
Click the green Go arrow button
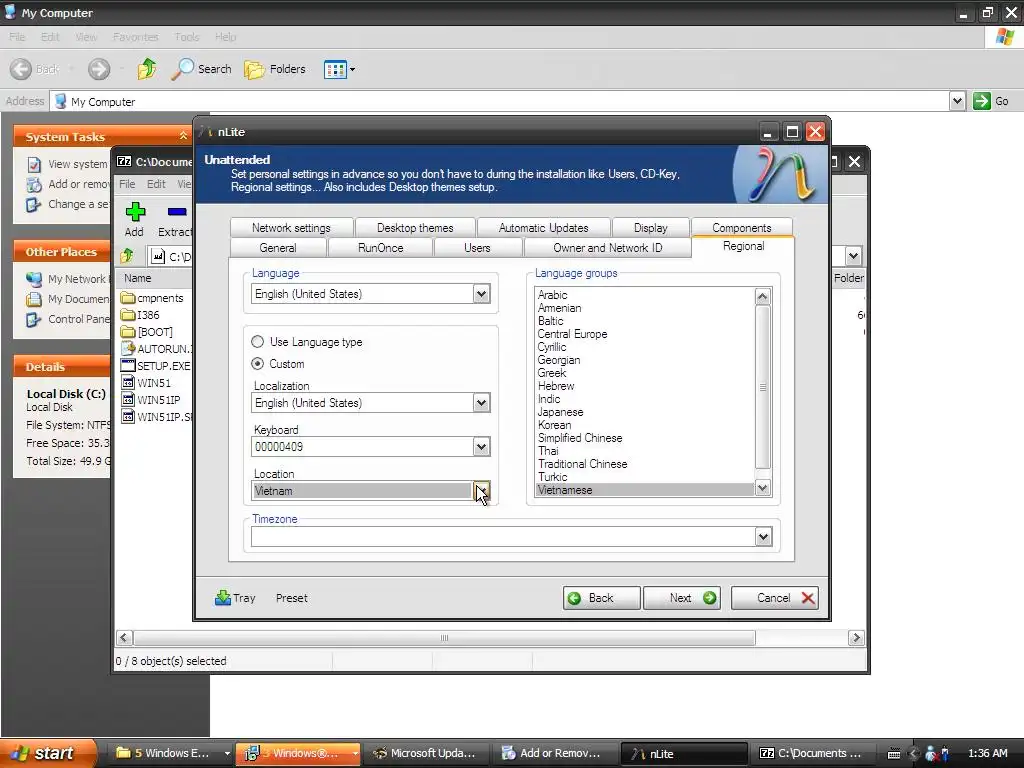(x=982, y=101)
